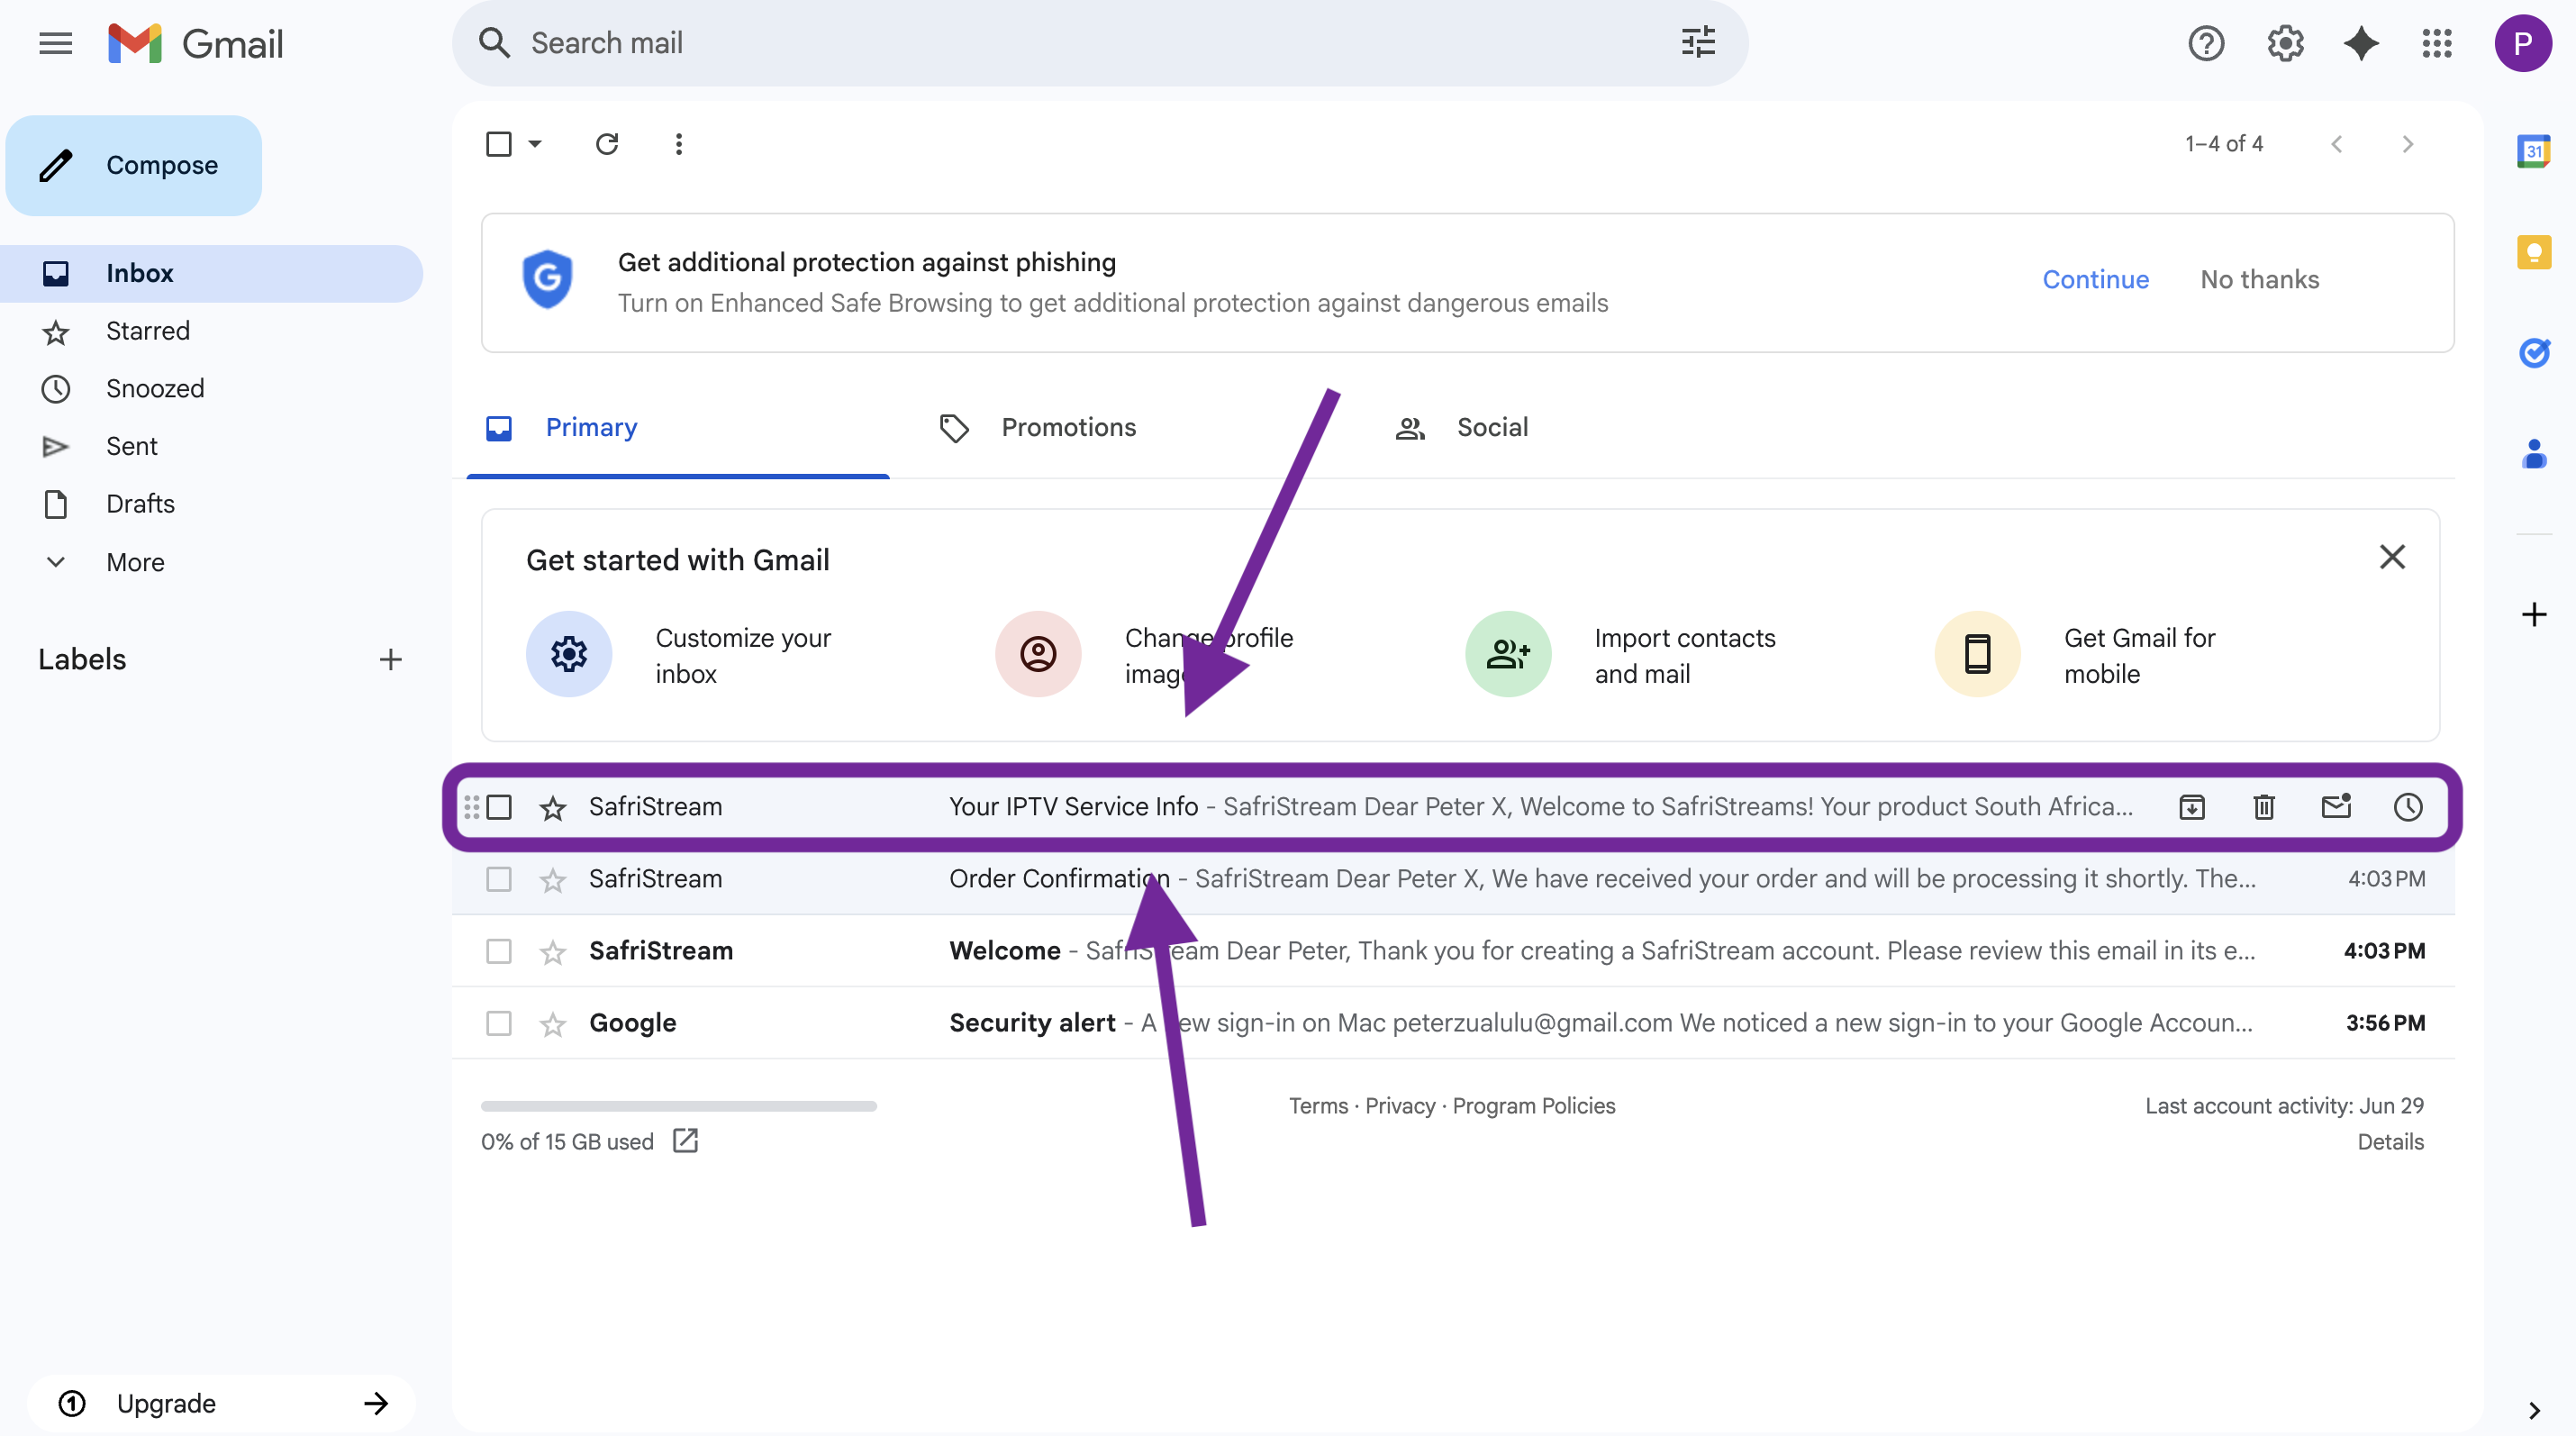Image resolution: width=2576 pixels, height=1436 pixels.
Task: Close the Get started with Gmail card
Action: pos(2392,557)
